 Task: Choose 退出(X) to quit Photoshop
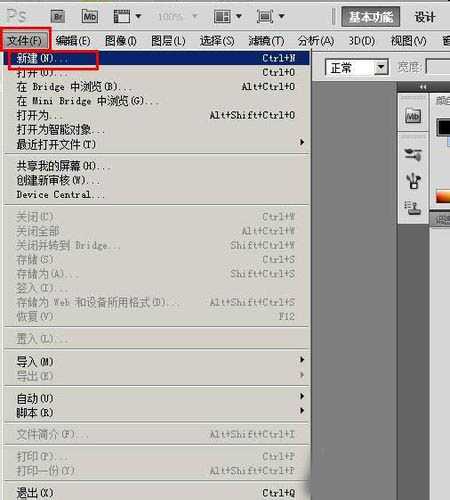[x=156, y=492]
